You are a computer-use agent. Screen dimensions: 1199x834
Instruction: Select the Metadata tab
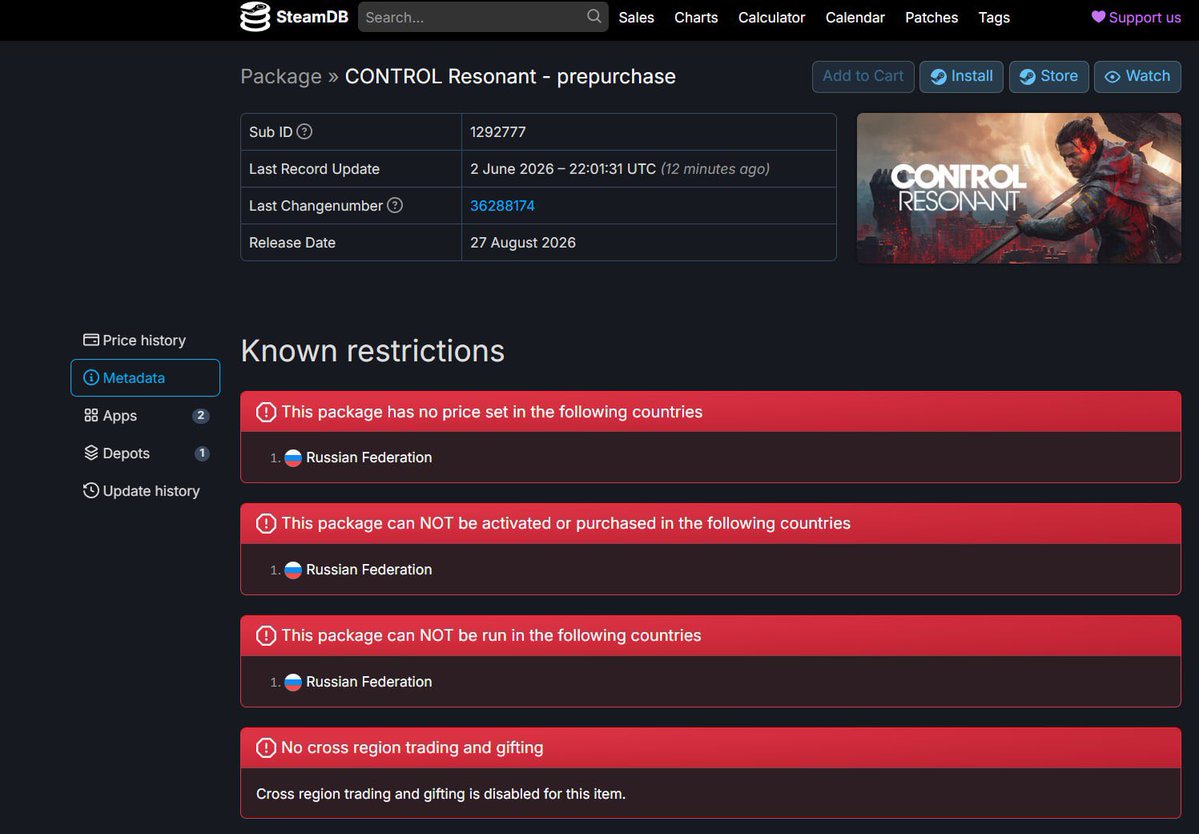point(145,378)
